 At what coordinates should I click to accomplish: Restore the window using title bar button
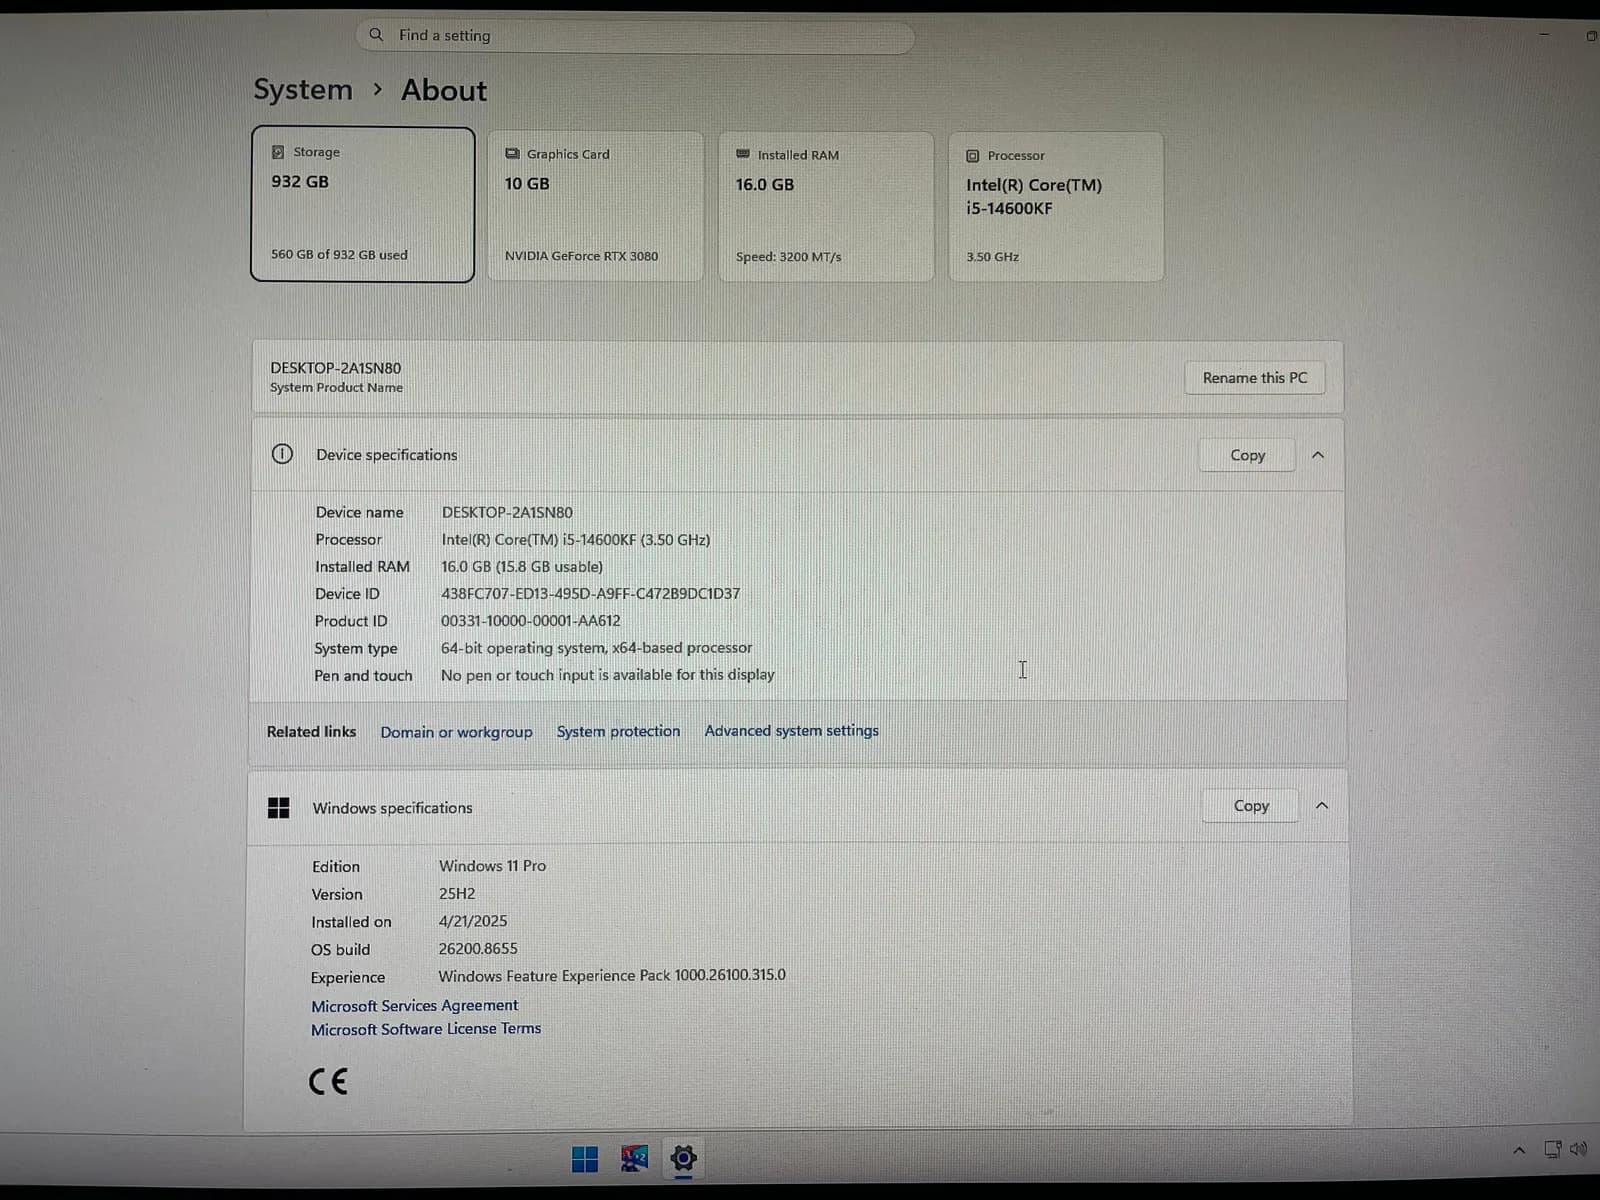[x=1590, y=36]
